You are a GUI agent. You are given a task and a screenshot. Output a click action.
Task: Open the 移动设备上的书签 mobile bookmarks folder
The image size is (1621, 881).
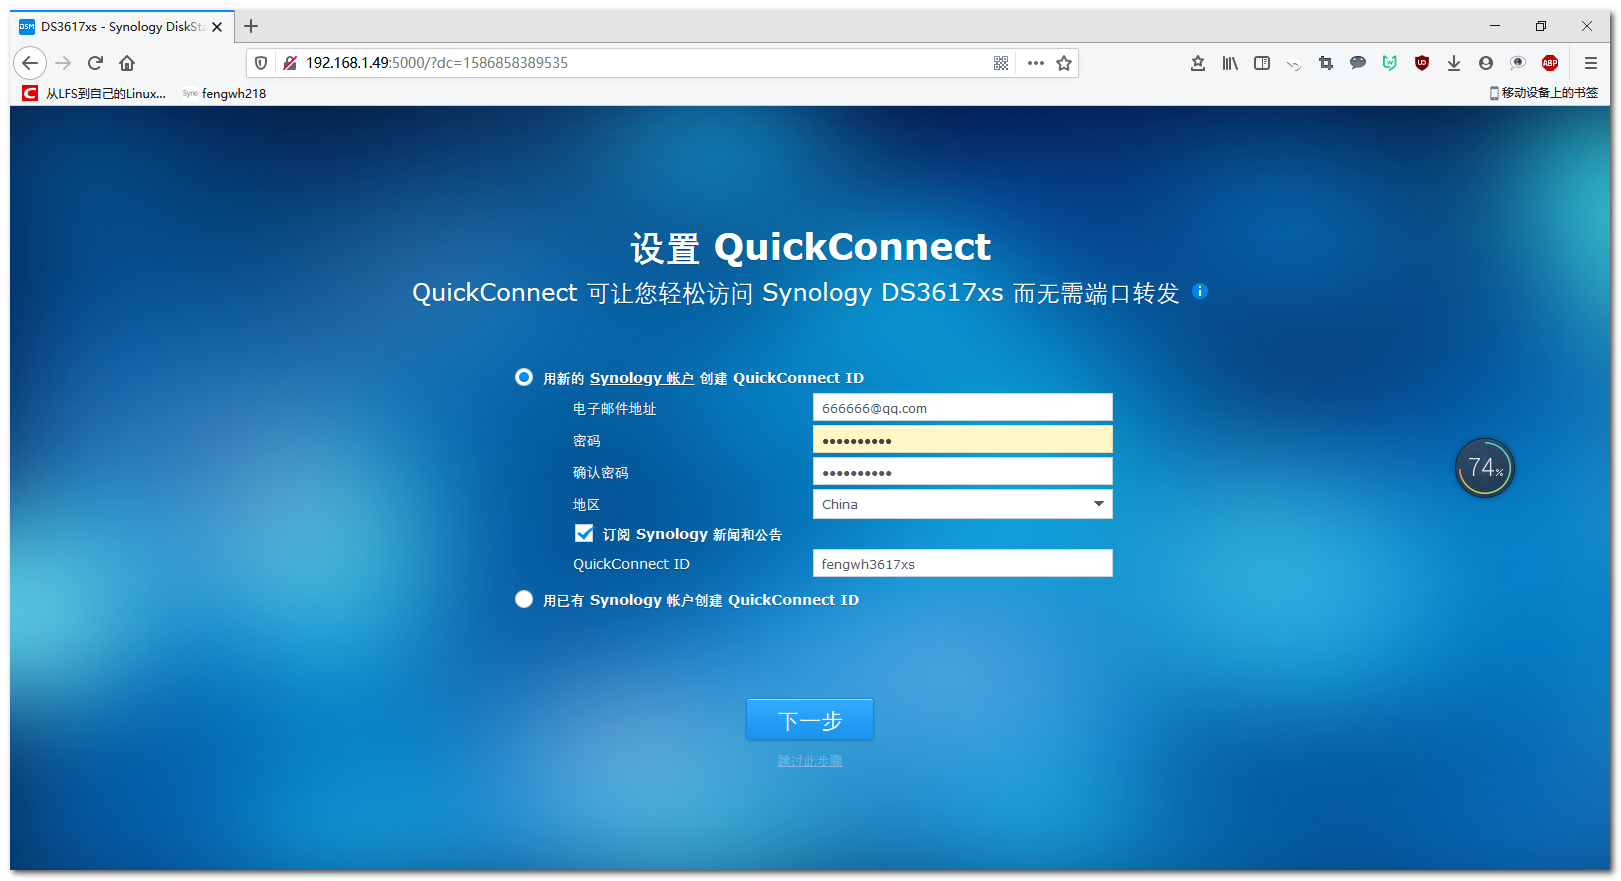(1544, 93)
